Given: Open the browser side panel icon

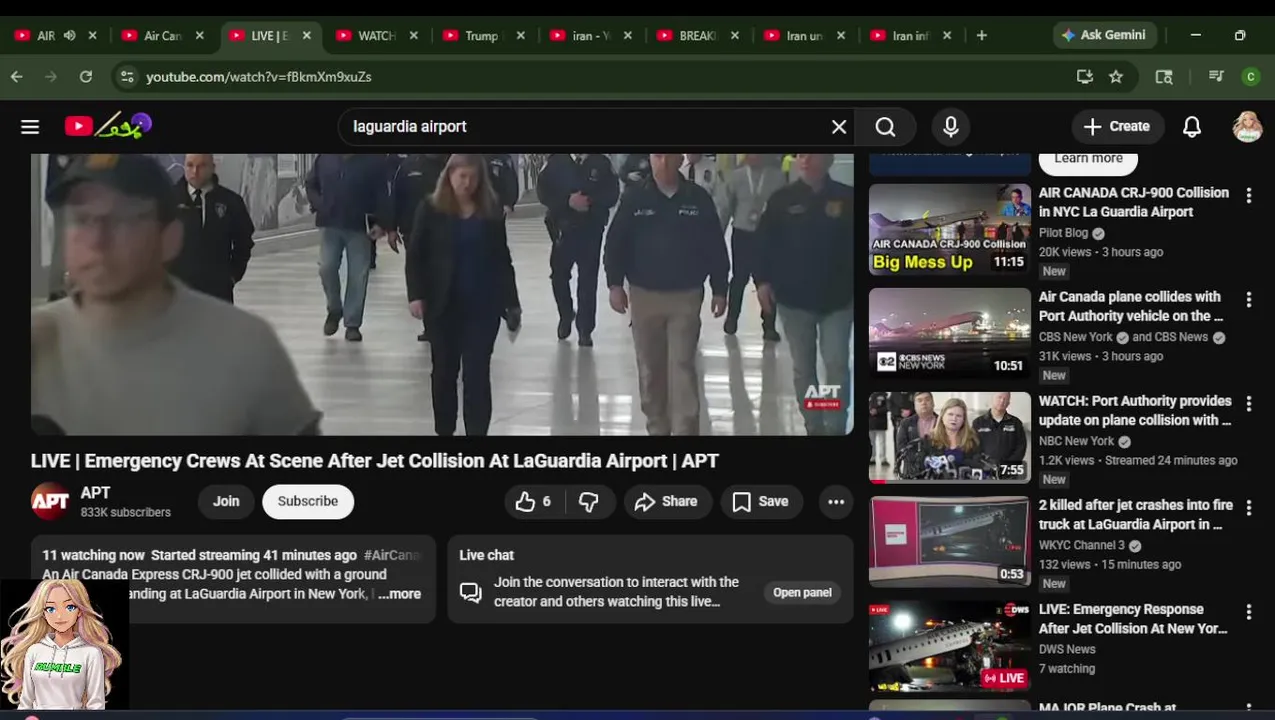Looking at the screenshot, I should tap(1164, 77).
